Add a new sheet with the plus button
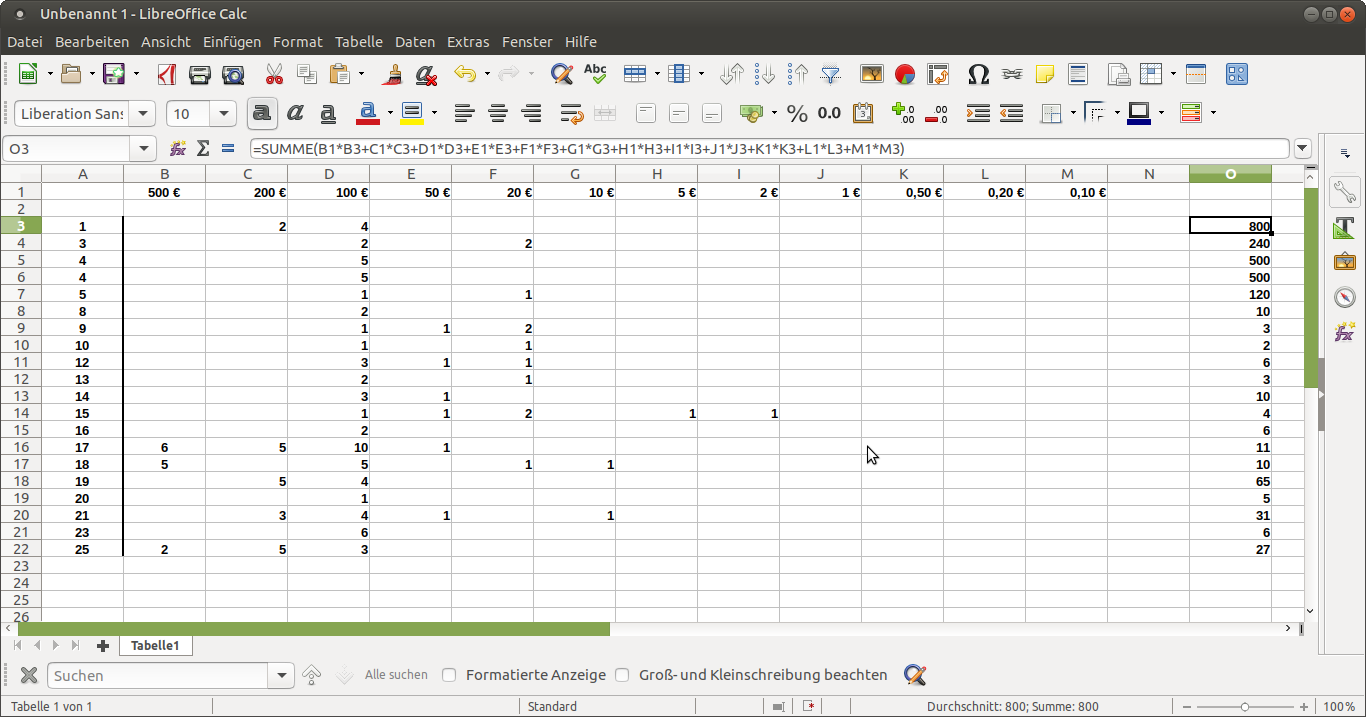The height and width of the screenshot is (717, 1366). [x=102, y=646]
